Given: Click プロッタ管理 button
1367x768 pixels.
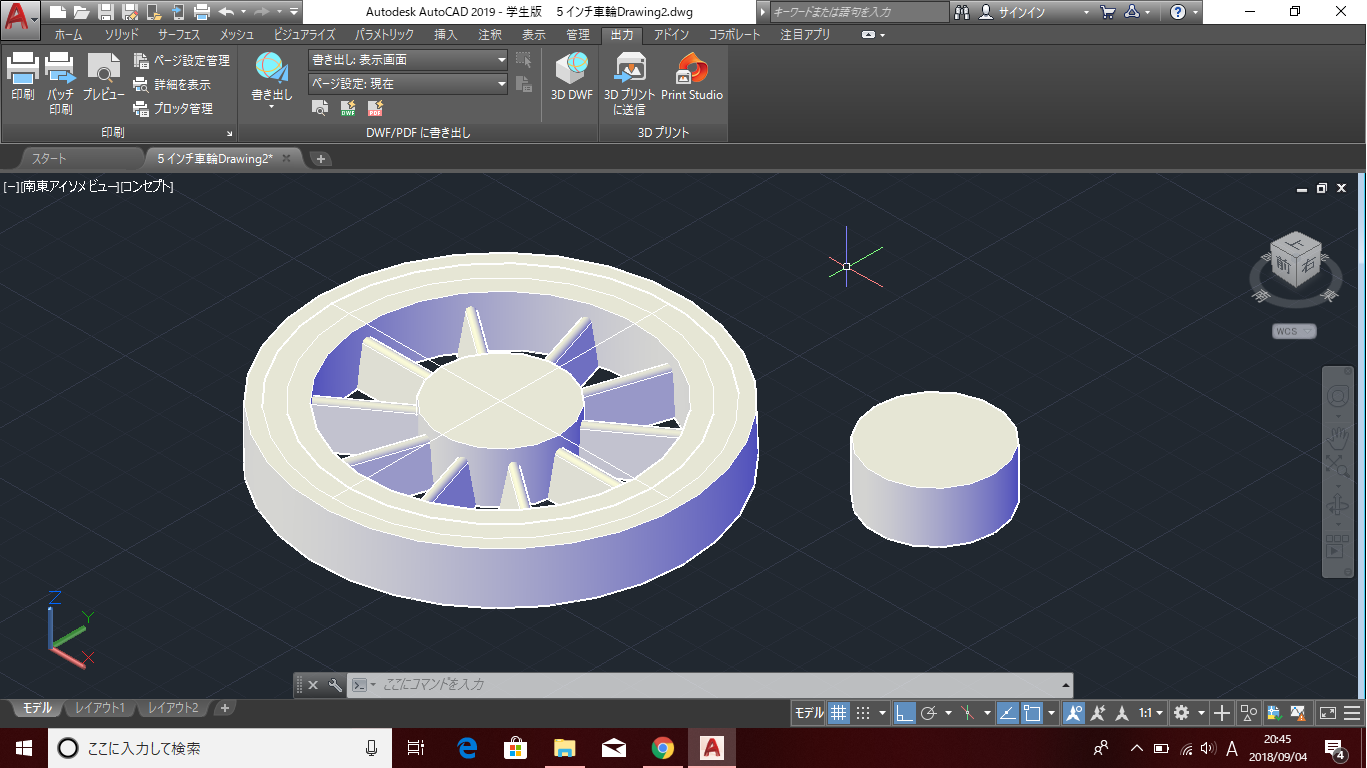Looking at the screenshot, I should click(x=182, y=108).
